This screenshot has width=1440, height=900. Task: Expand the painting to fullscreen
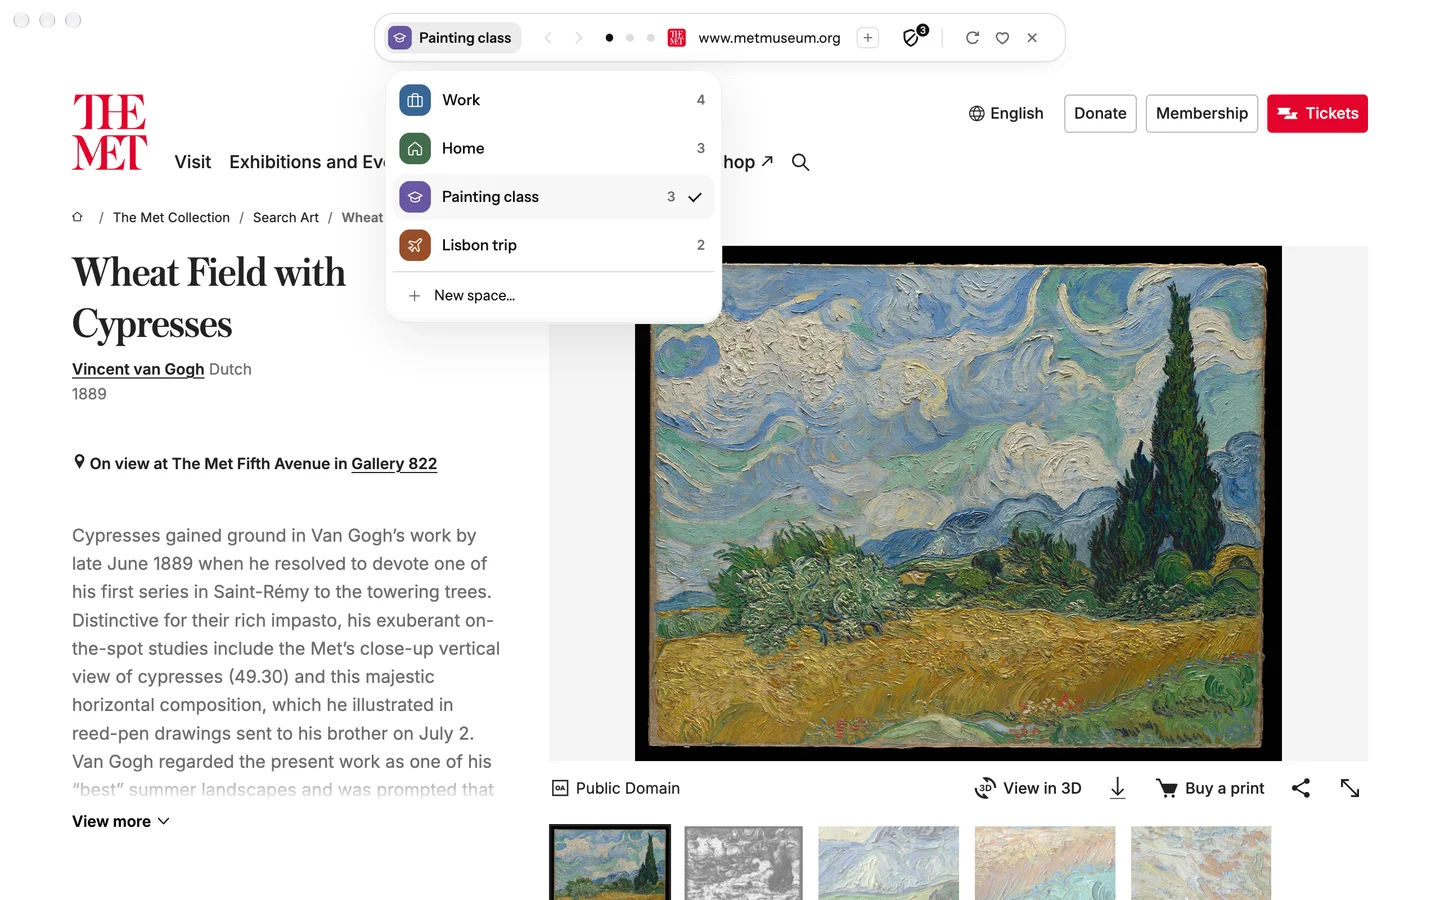click(1350, 788)
